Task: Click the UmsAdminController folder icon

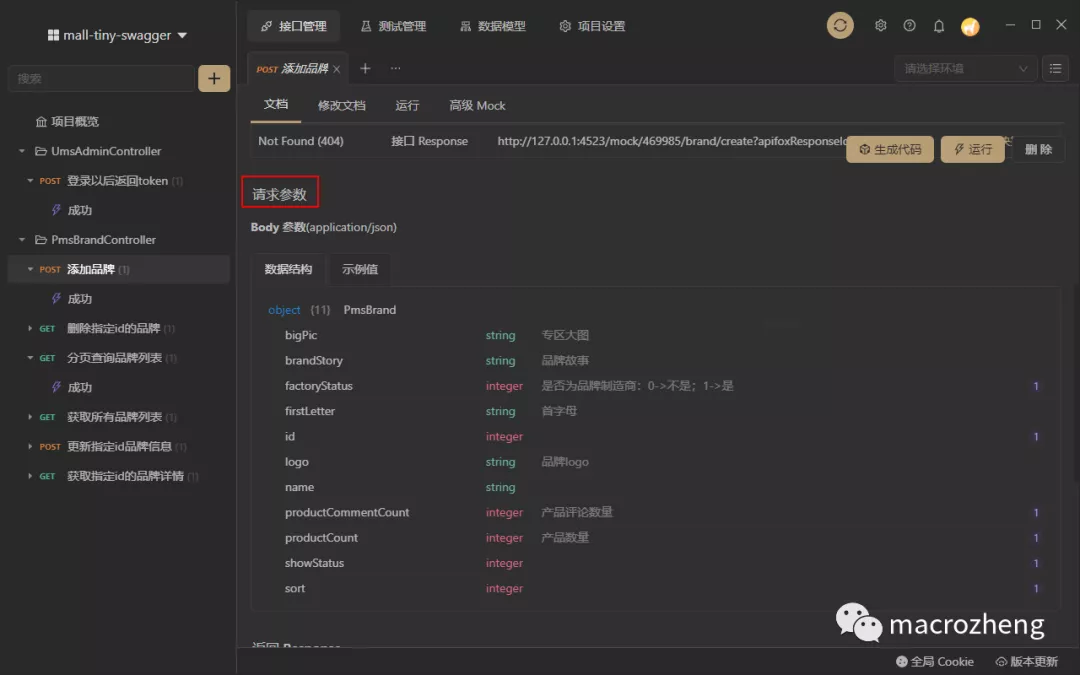Action: [41, 152]
